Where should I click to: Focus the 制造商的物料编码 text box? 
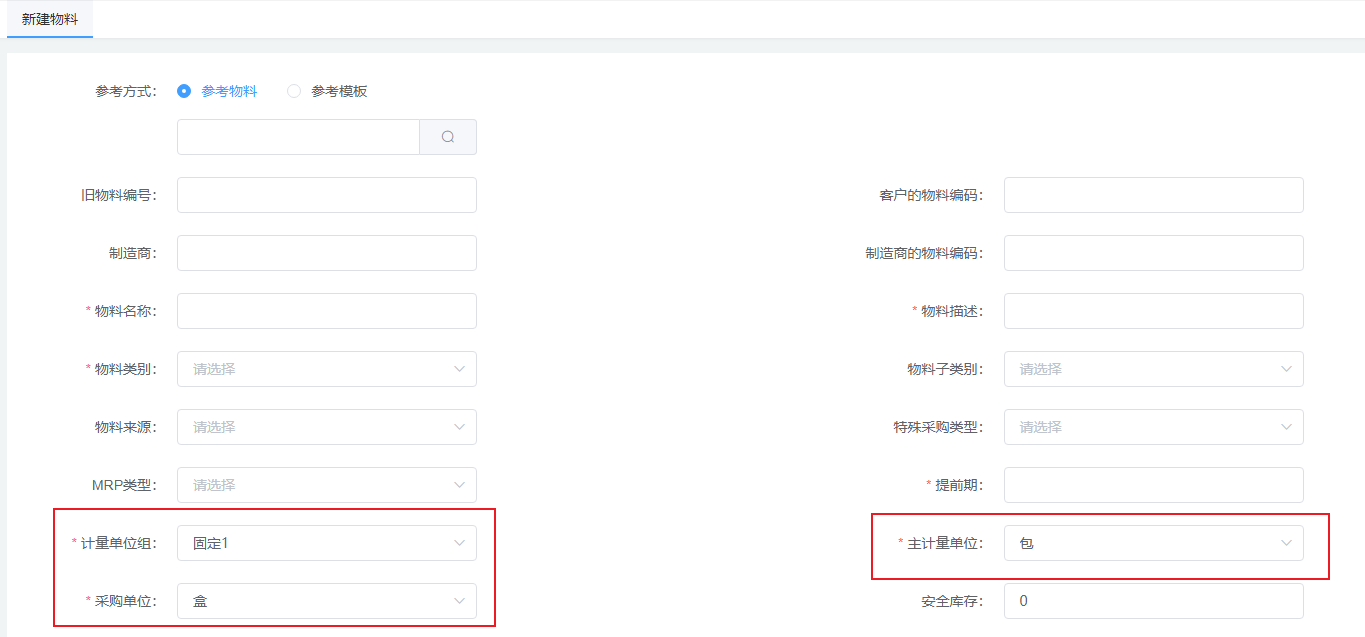1153,253
